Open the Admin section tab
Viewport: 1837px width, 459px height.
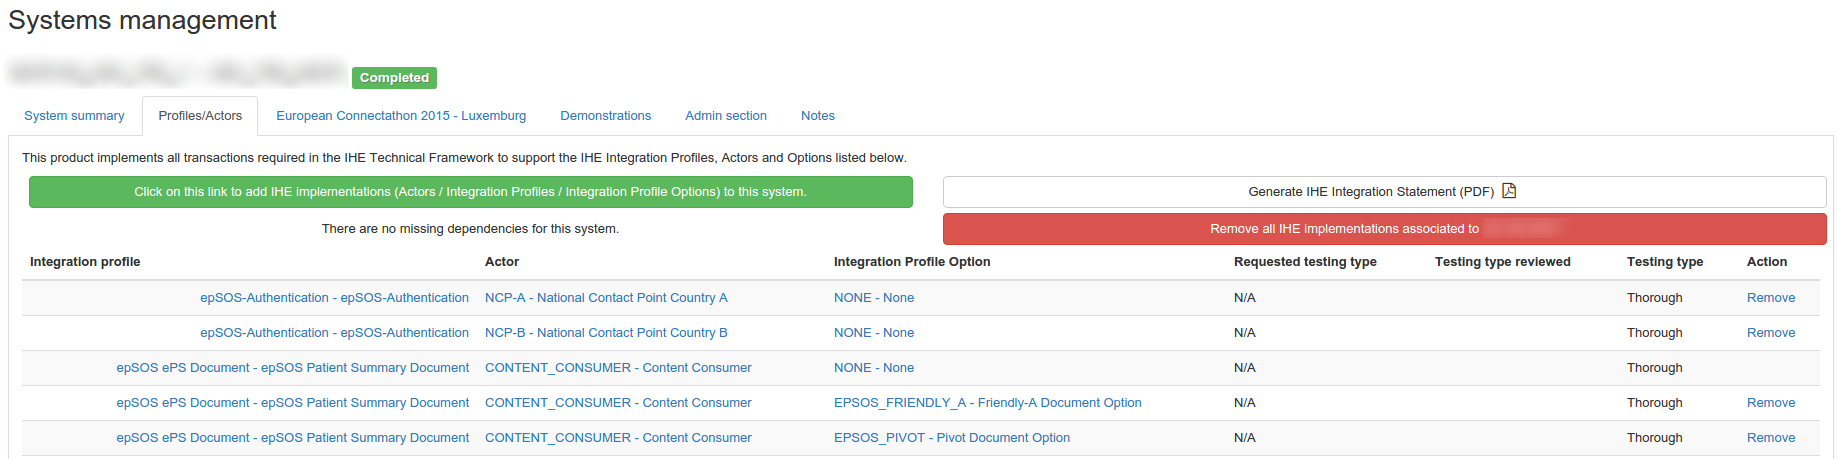point(725,116)
